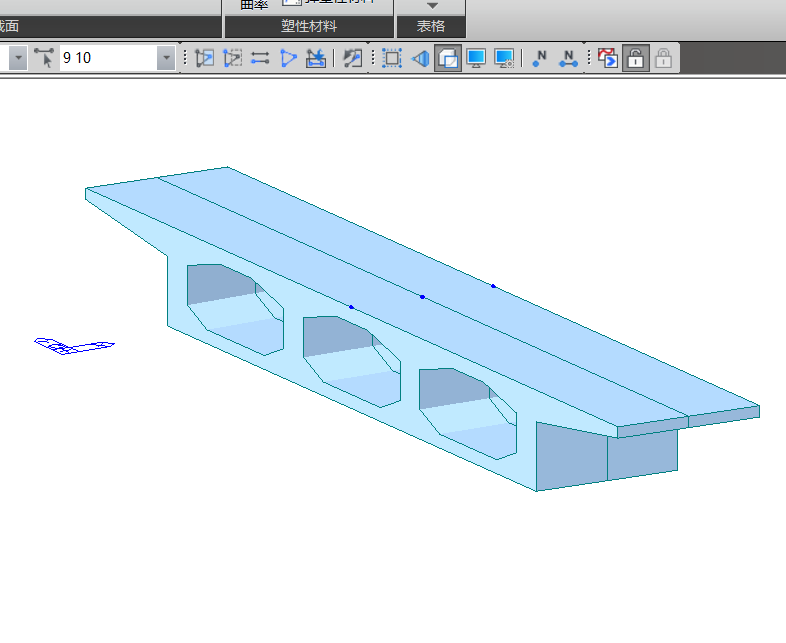Viewport: 786px width, 643px height.
Task: Open the leftmost toolbar combo box arrow
Action: tap(18, 58)
